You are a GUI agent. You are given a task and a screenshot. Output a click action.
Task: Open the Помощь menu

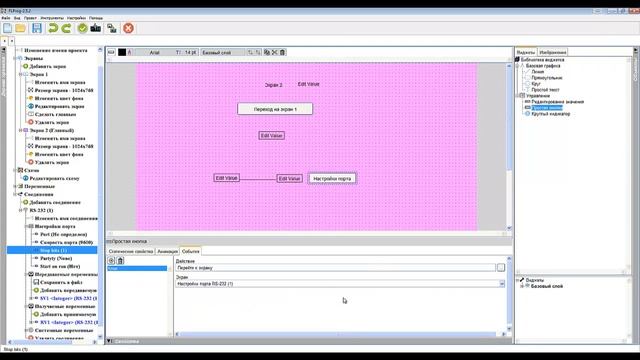tap(96, 18)
